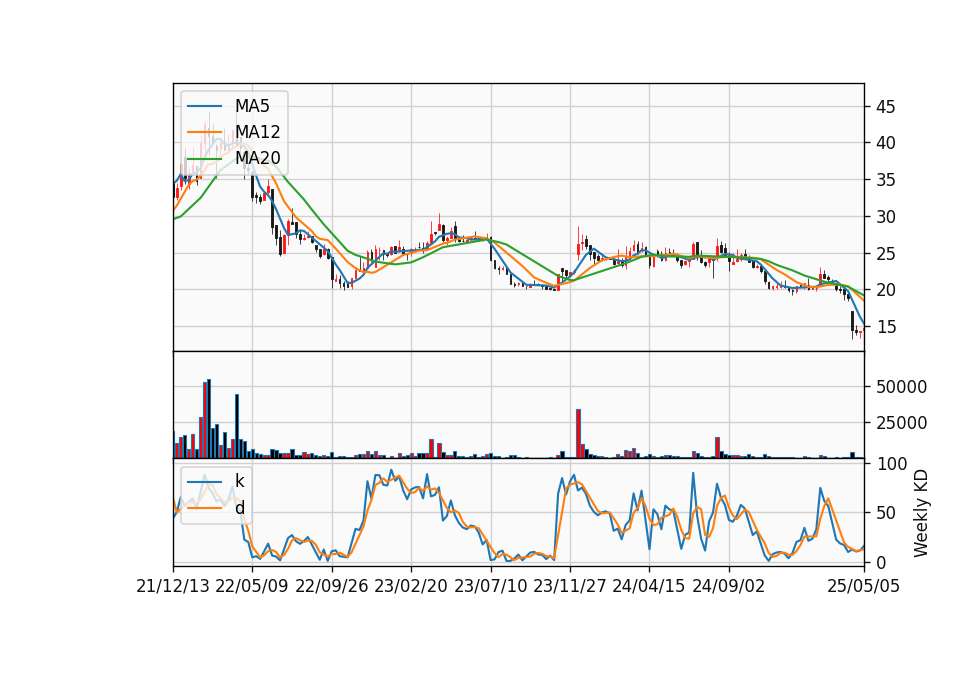
Task: Click the 23/07/10 date tick label
Action: 490,586
